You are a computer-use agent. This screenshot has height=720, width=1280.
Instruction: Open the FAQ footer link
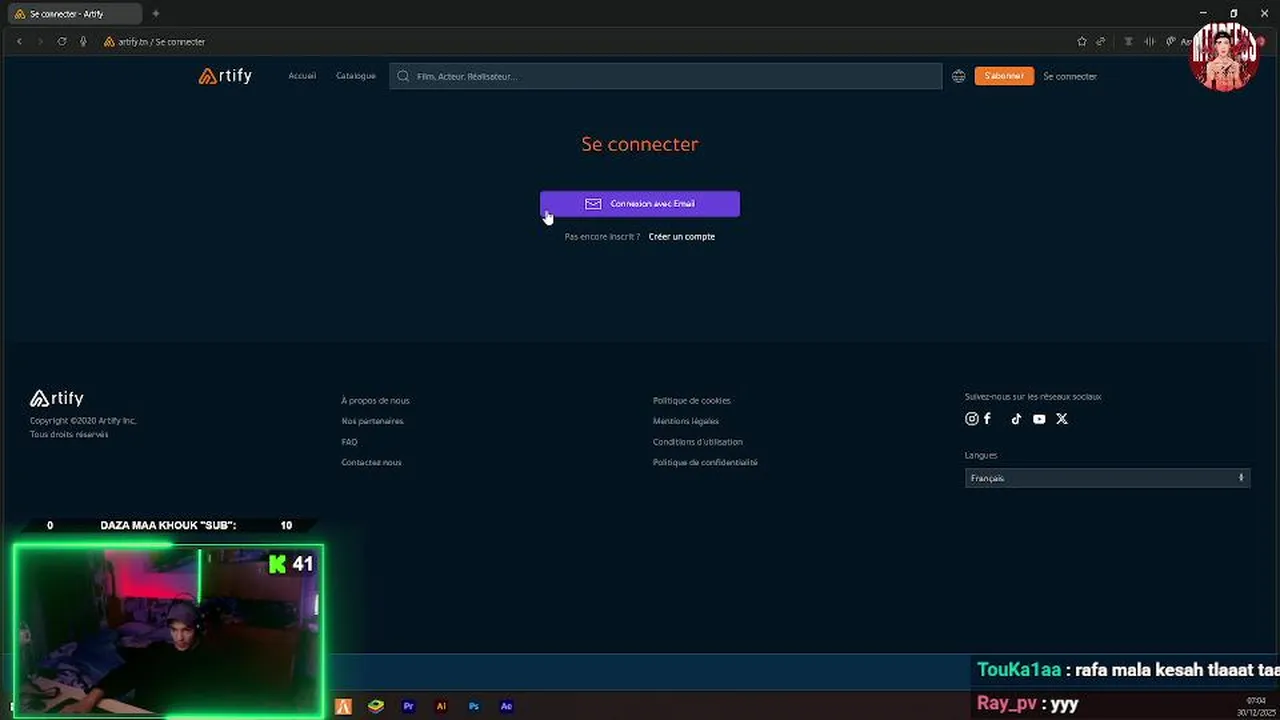point(349,442)
